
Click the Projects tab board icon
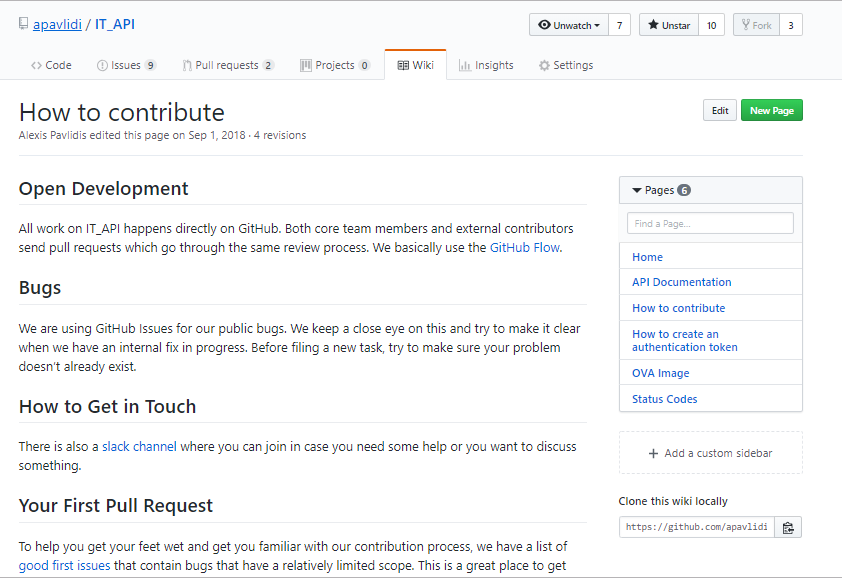[306, 66]
